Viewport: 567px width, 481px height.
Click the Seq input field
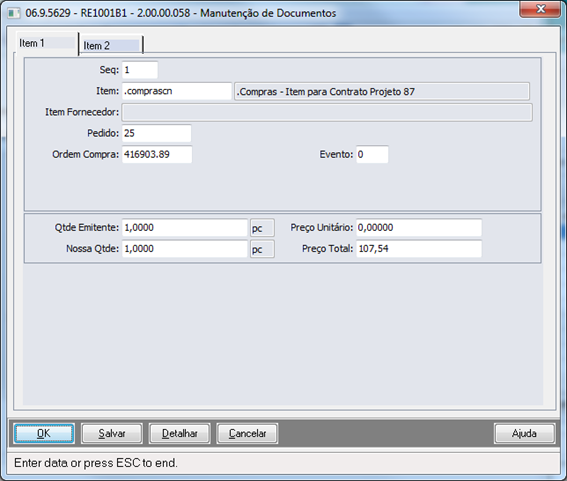point(140,70)
